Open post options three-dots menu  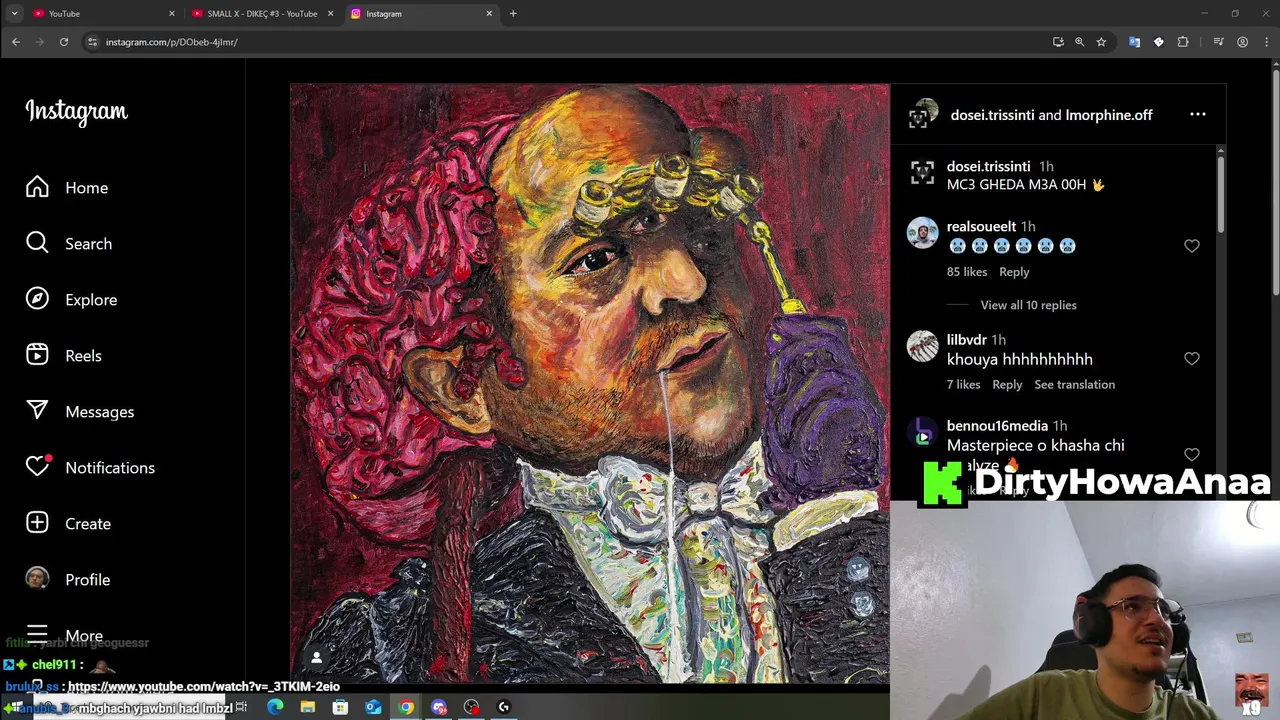[x=1197, y=115]
